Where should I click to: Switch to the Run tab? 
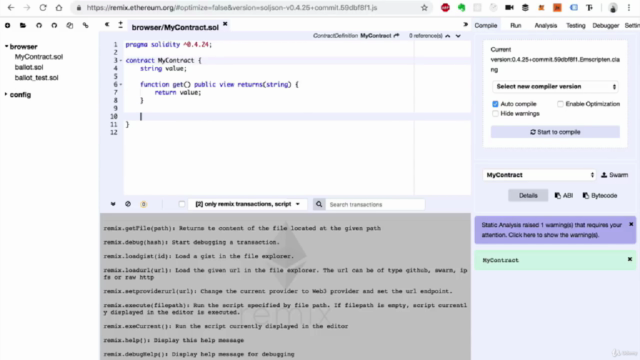516,25
